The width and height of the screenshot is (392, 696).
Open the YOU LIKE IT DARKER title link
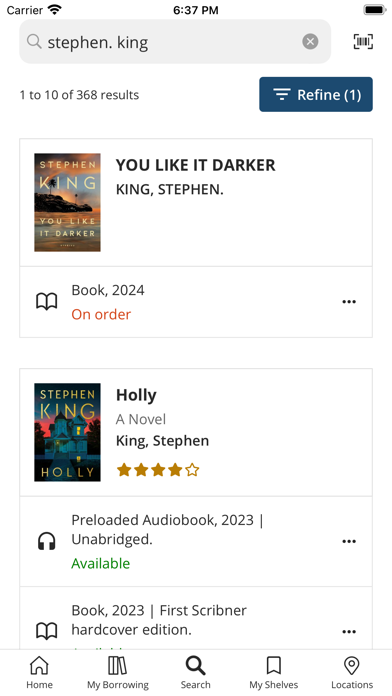[x=195, y=165]
